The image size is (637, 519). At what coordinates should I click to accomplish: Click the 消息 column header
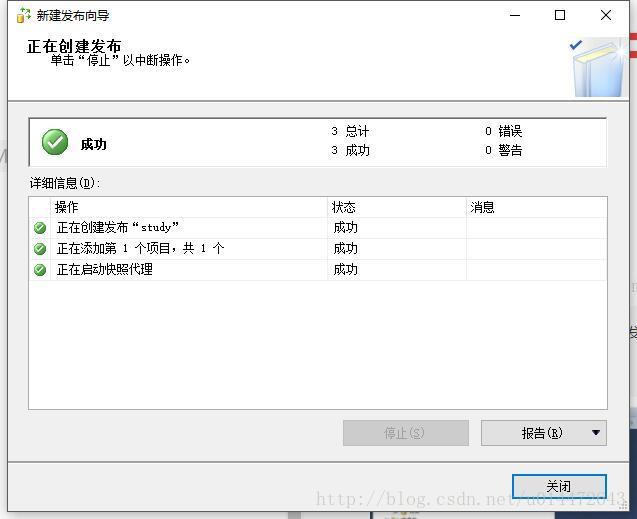536,207
